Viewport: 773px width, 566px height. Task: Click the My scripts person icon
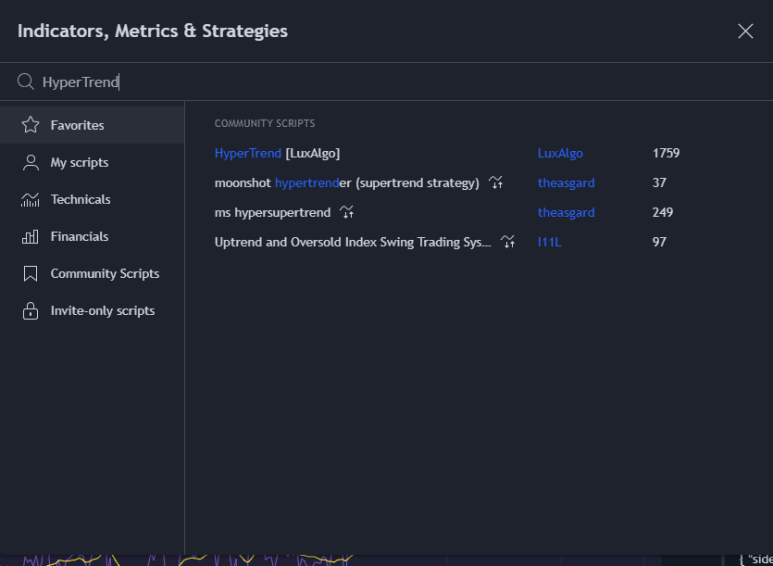31,162
